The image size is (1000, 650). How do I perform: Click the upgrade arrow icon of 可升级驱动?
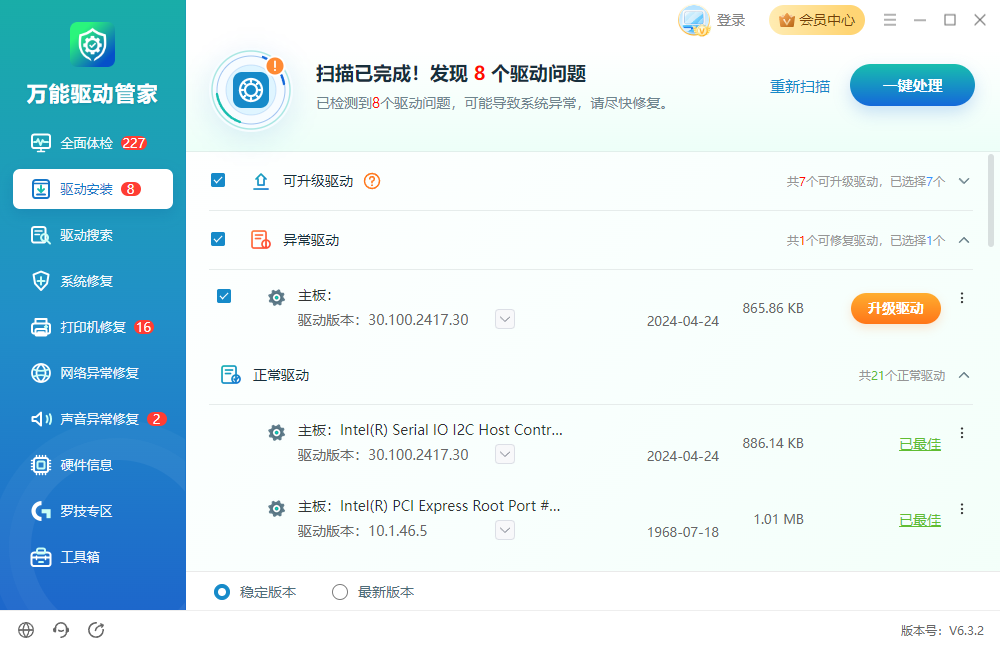(261, 181)
